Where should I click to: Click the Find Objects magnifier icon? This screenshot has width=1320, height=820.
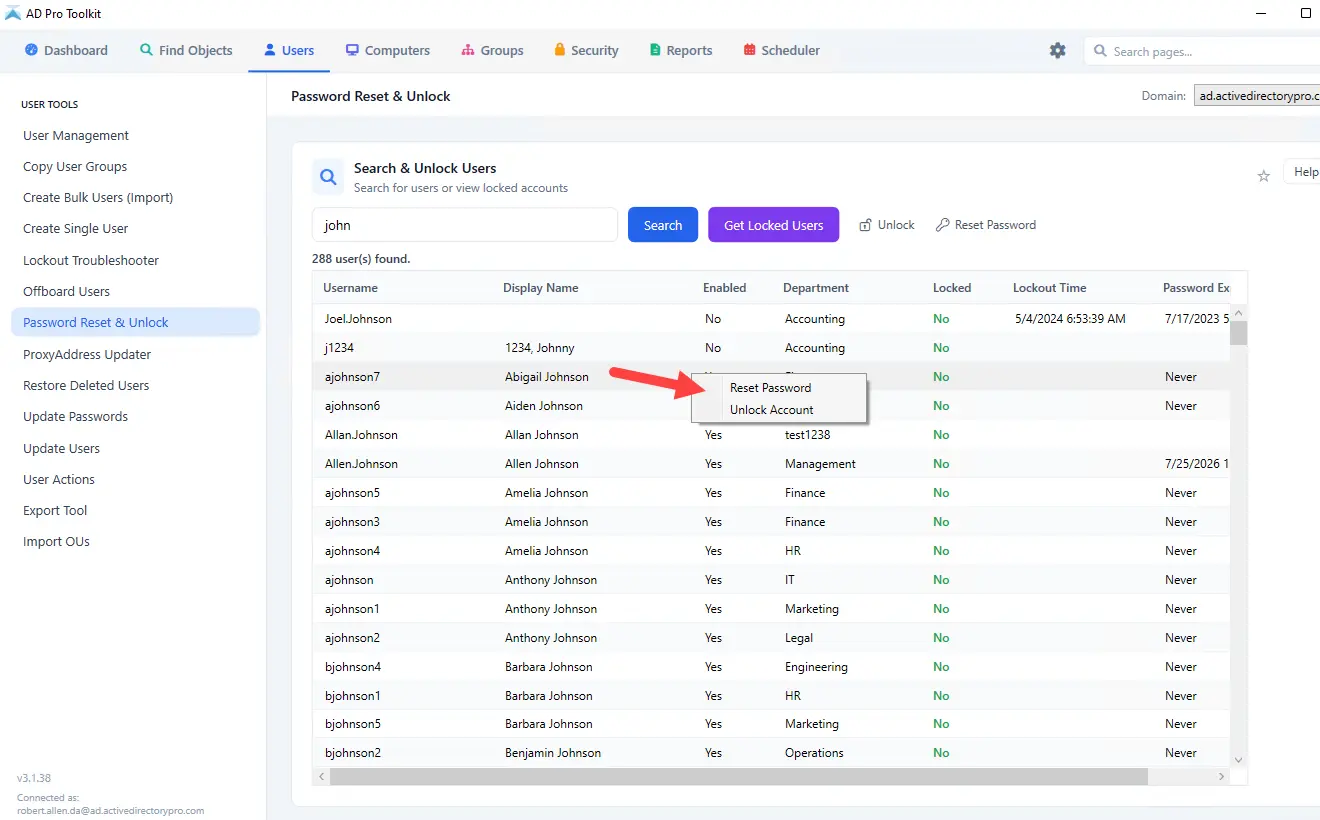pos(146,50)
